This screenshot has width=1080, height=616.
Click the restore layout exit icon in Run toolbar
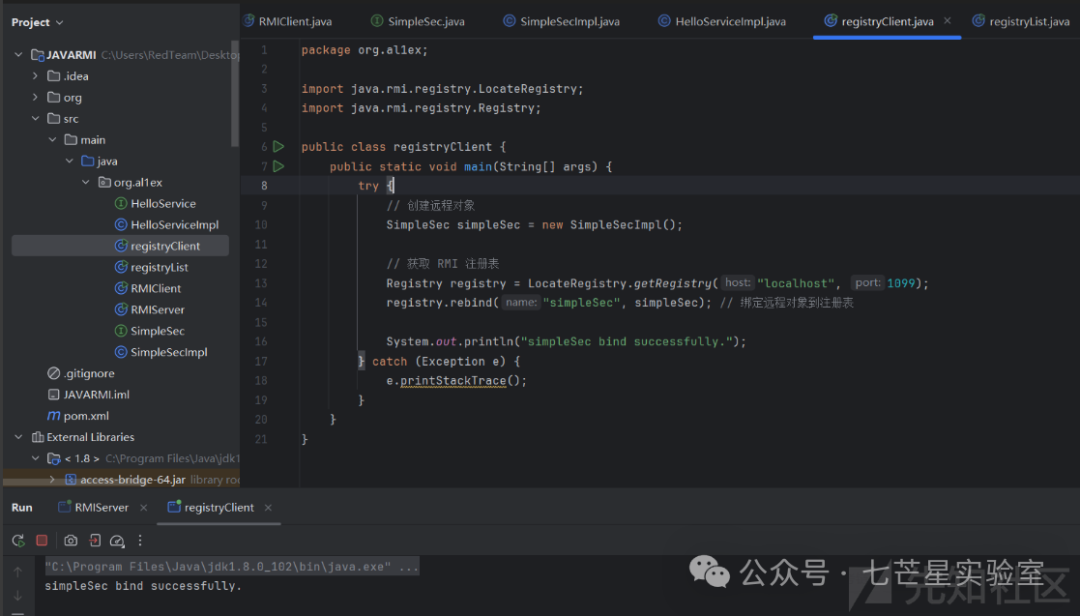coord(95,541)
